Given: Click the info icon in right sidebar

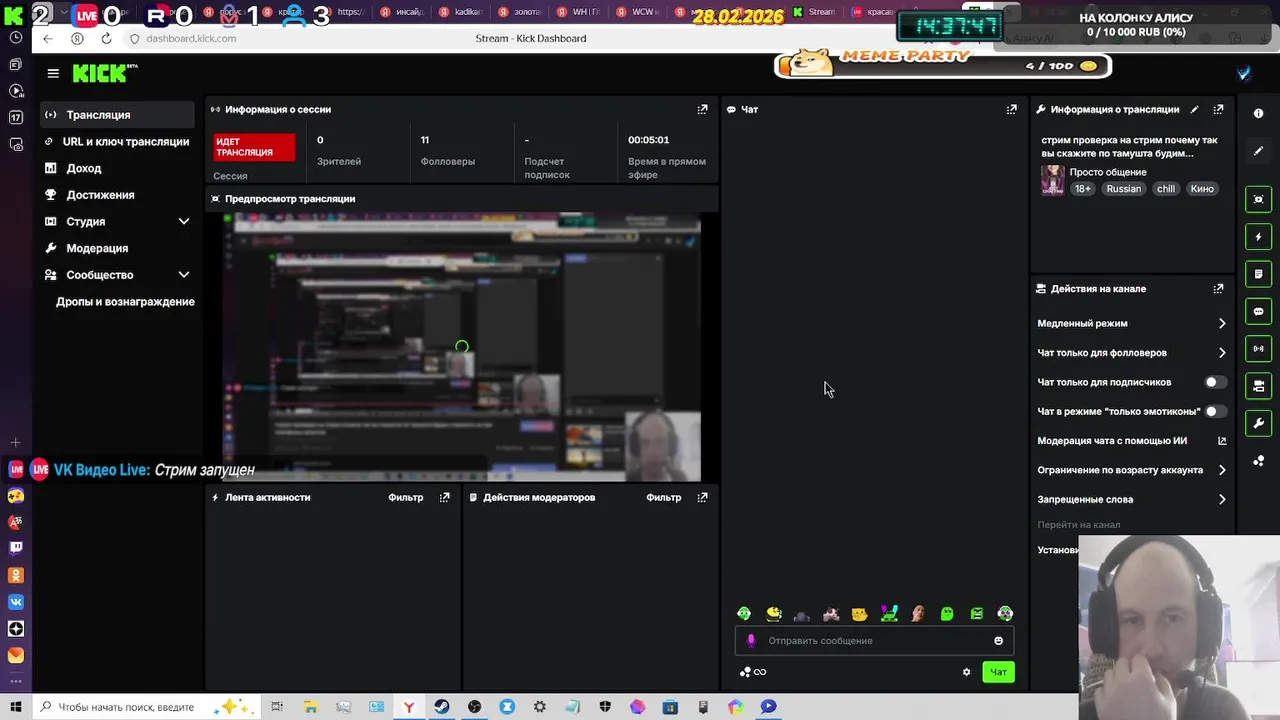Looking at the screenshot, I should coord(1258,114).
